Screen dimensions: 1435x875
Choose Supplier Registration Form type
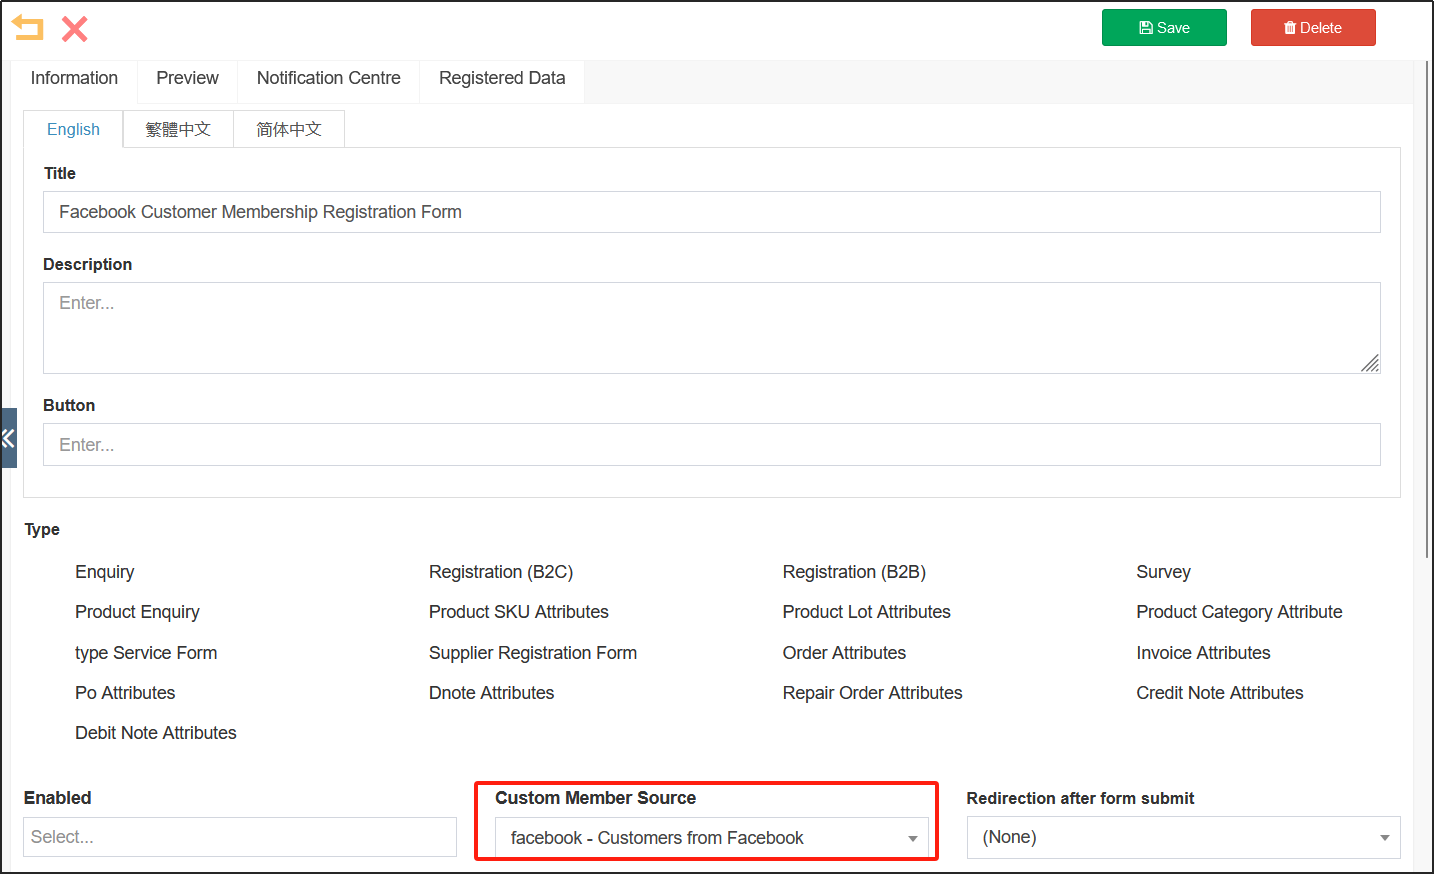click(532, 653)
